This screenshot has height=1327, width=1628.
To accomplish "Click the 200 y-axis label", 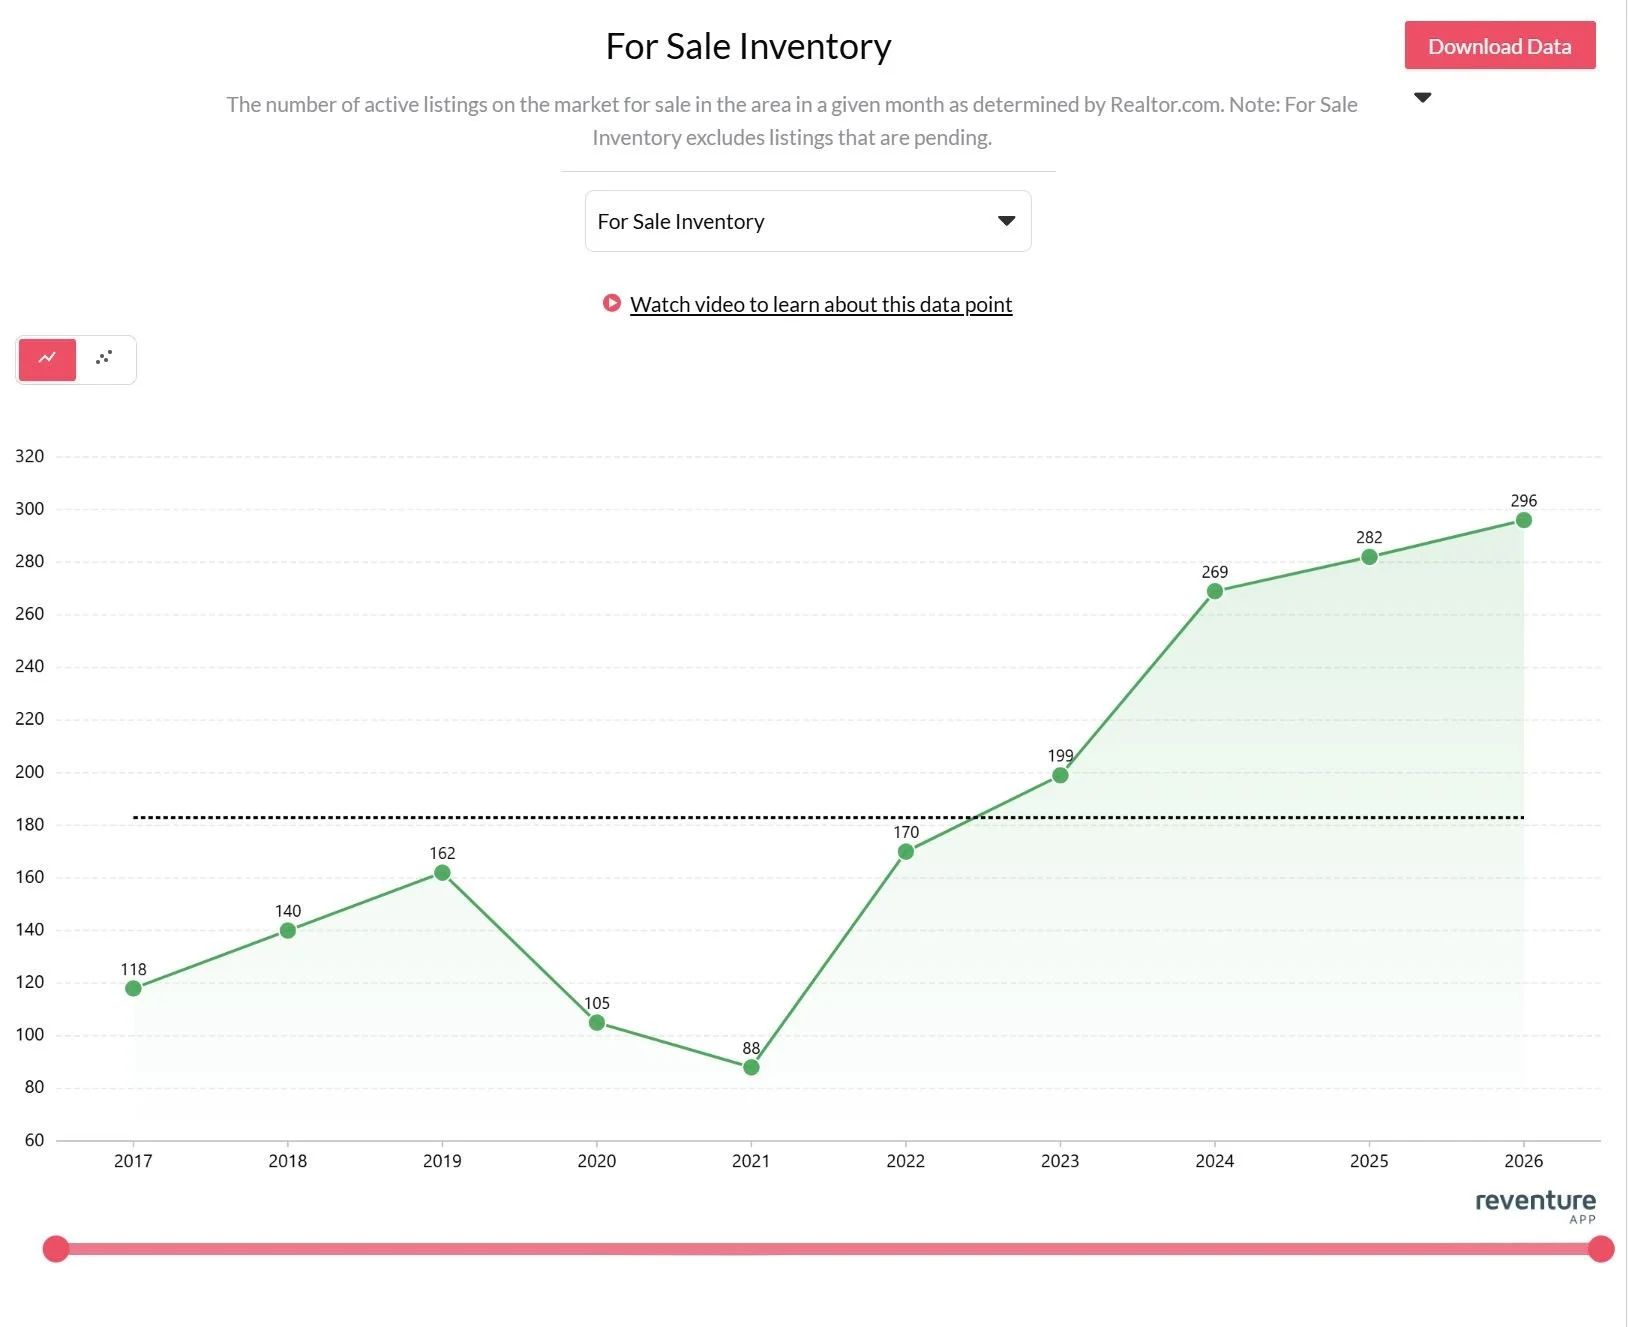I will pyautogui.click(x=30, y=771).
